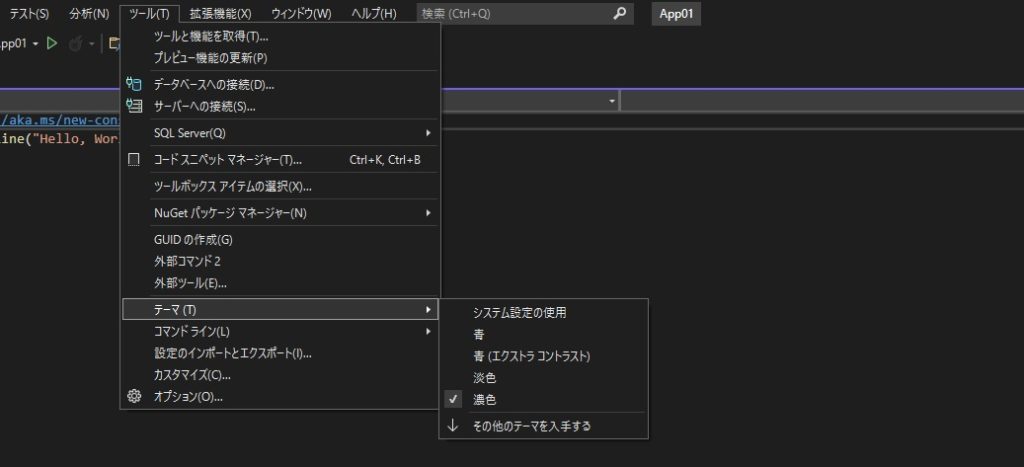This screenshot has width=1024, height=467.
Task: Click the server connection icon in menu
Action: pyautogui.click(x=135, y=106)
